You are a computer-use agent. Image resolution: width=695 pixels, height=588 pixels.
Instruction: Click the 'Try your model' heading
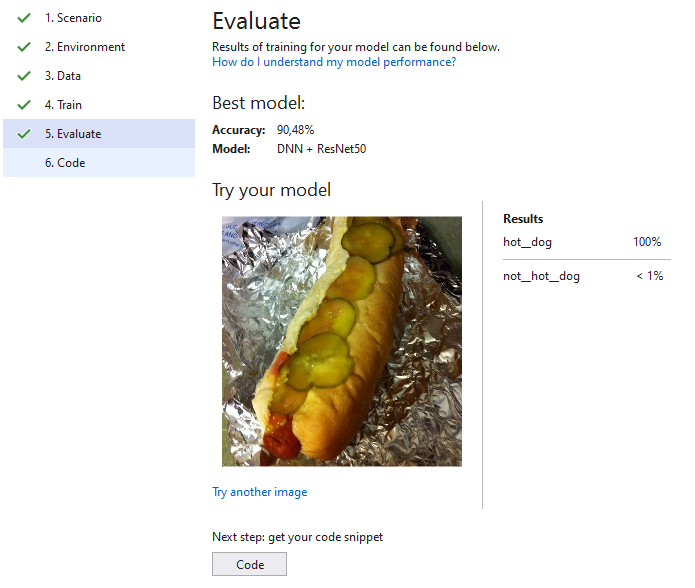[x=271, y=190]
